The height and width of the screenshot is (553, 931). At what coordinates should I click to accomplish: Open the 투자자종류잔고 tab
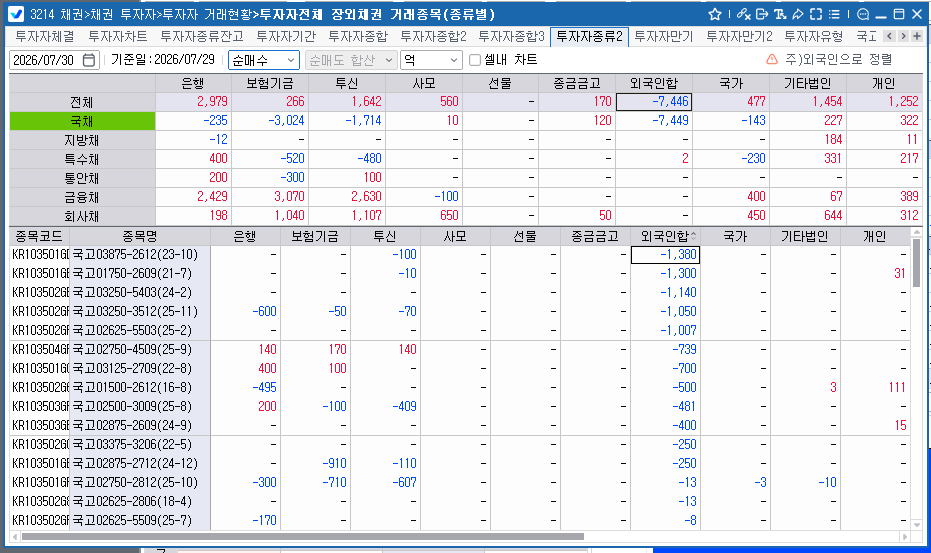[x=202, y=36]
